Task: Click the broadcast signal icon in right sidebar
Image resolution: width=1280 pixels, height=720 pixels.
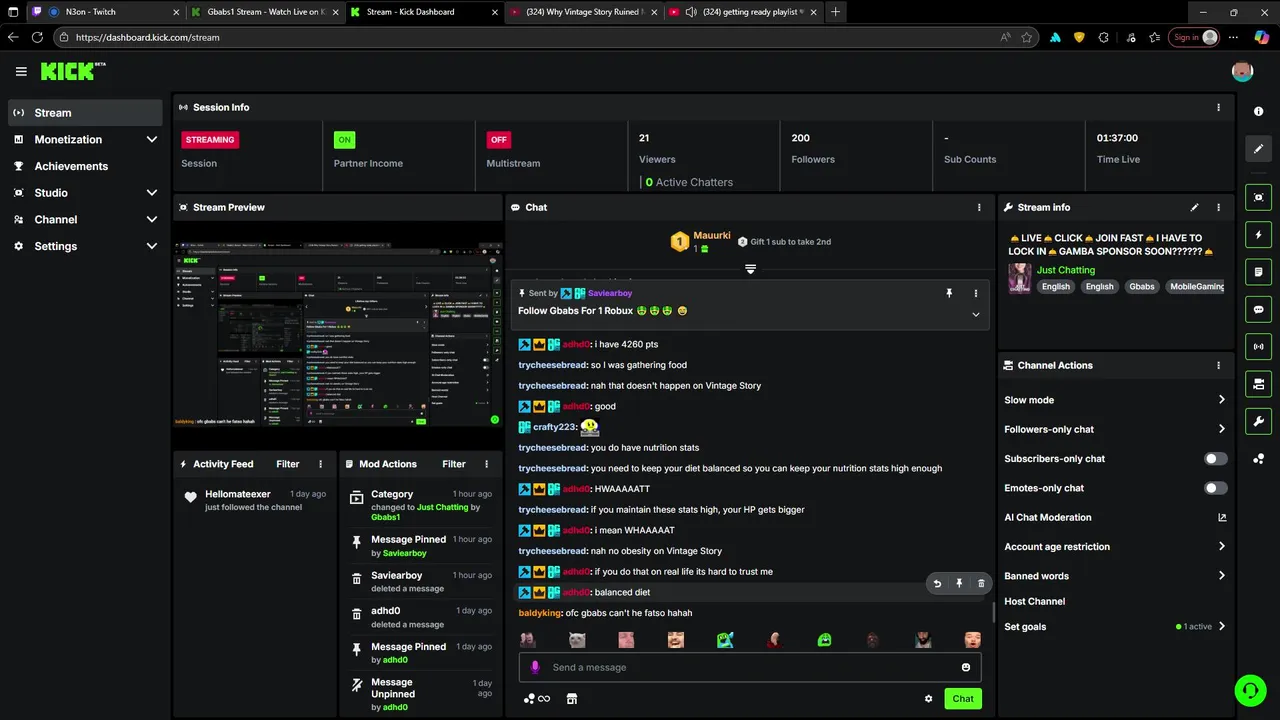Action: click(x=1259, y=347)
